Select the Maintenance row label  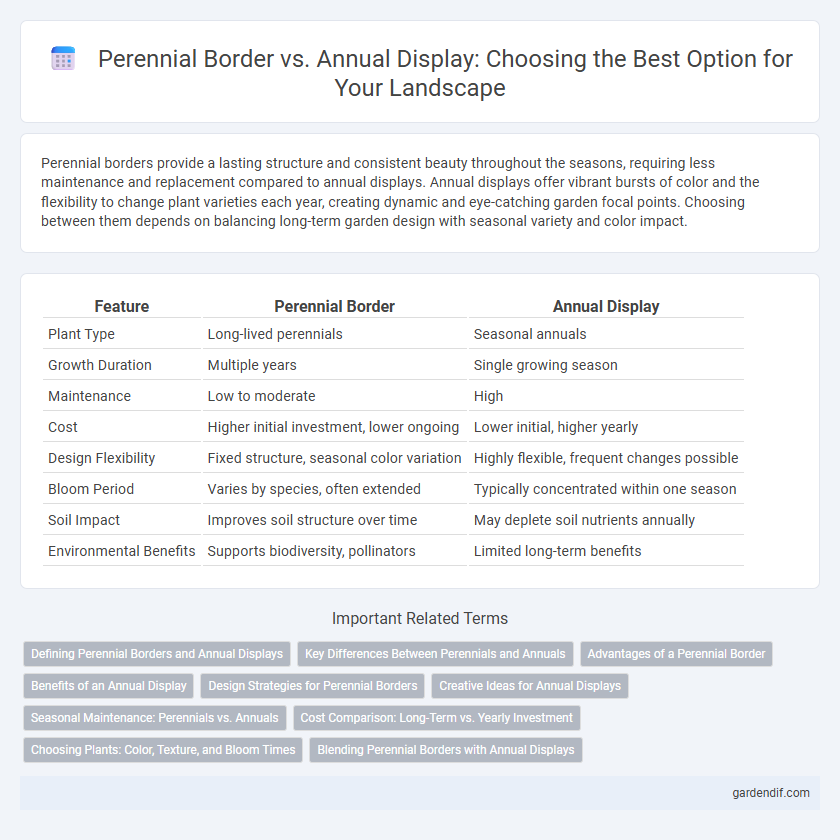[x=89, y=396]
